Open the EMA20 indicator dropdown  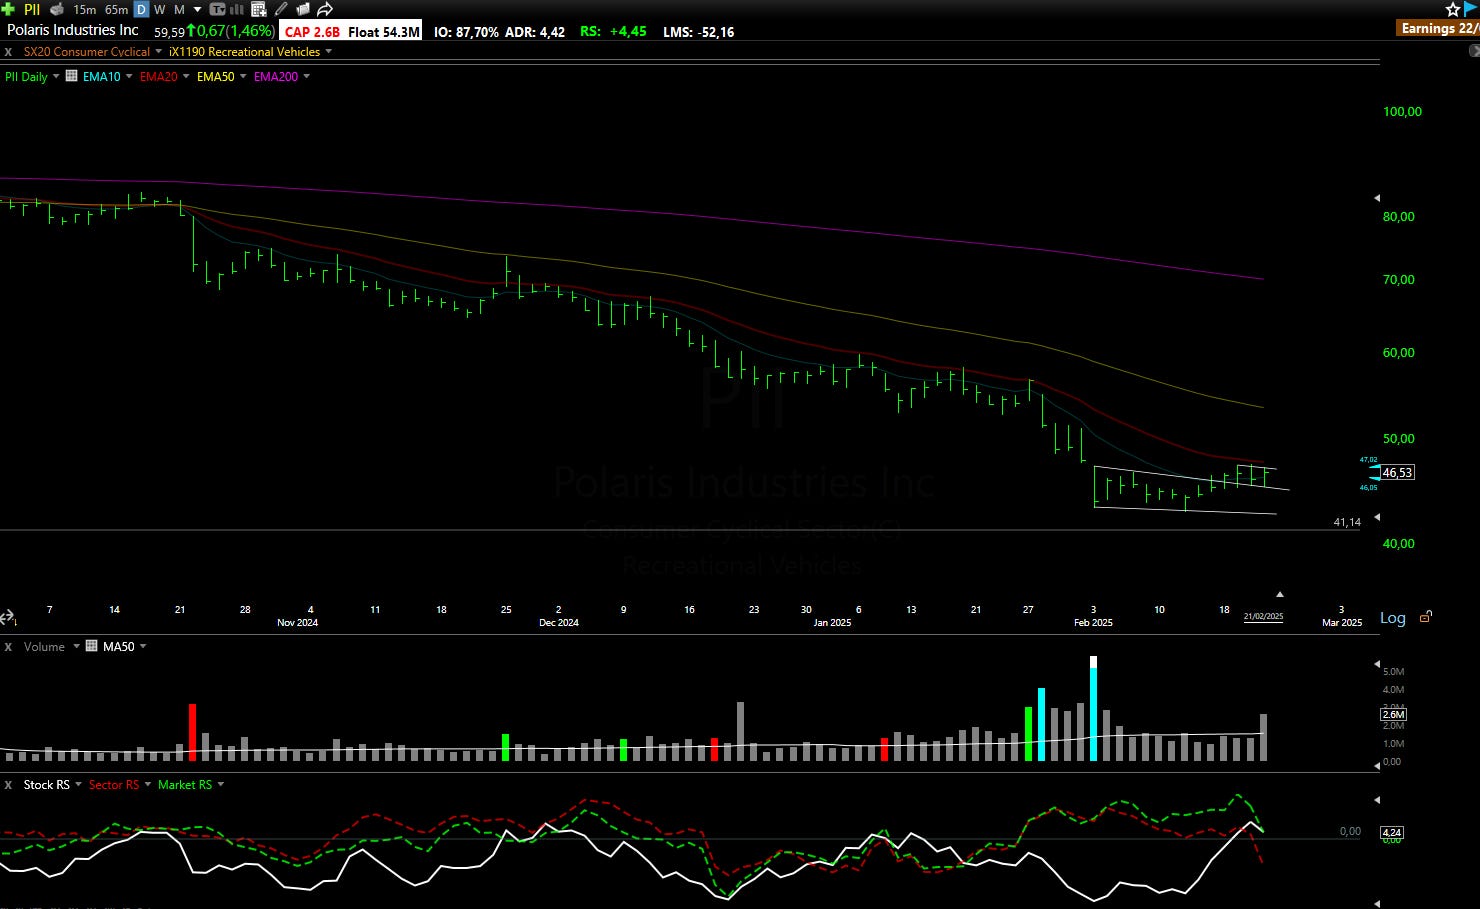[186, 76]
